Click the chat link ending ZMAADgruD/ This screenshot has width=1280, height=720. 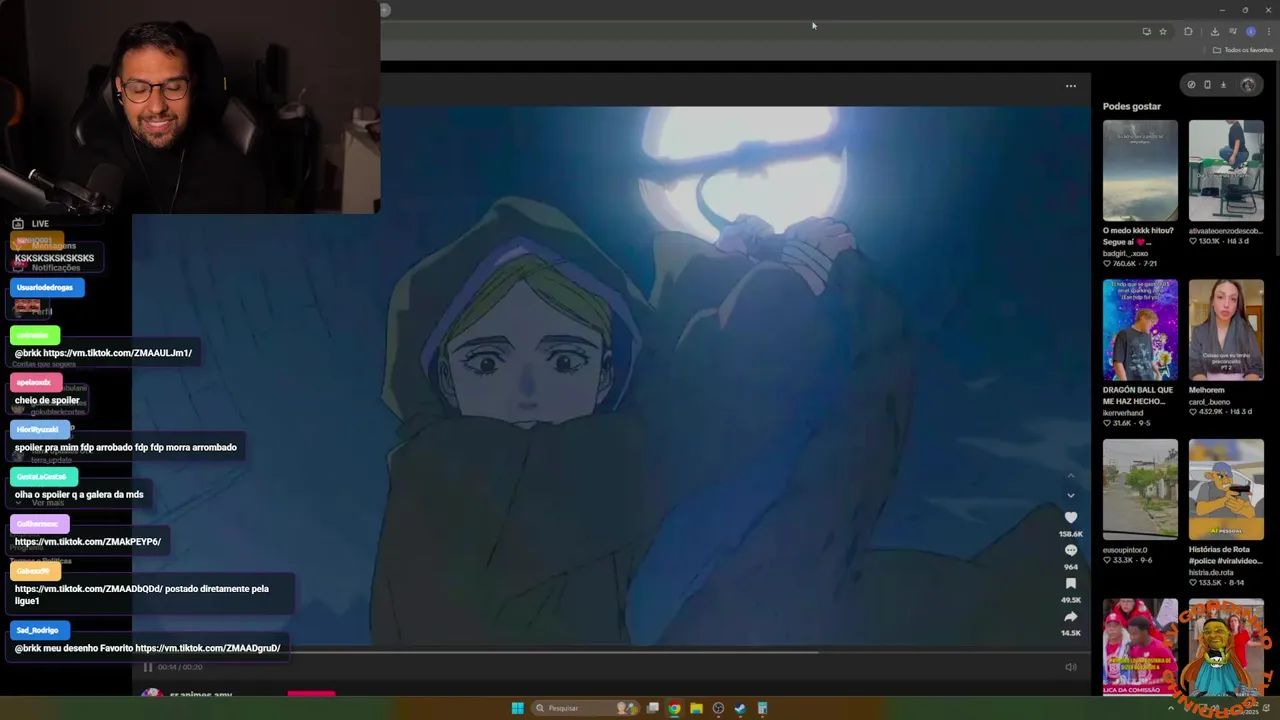[208, 648]
